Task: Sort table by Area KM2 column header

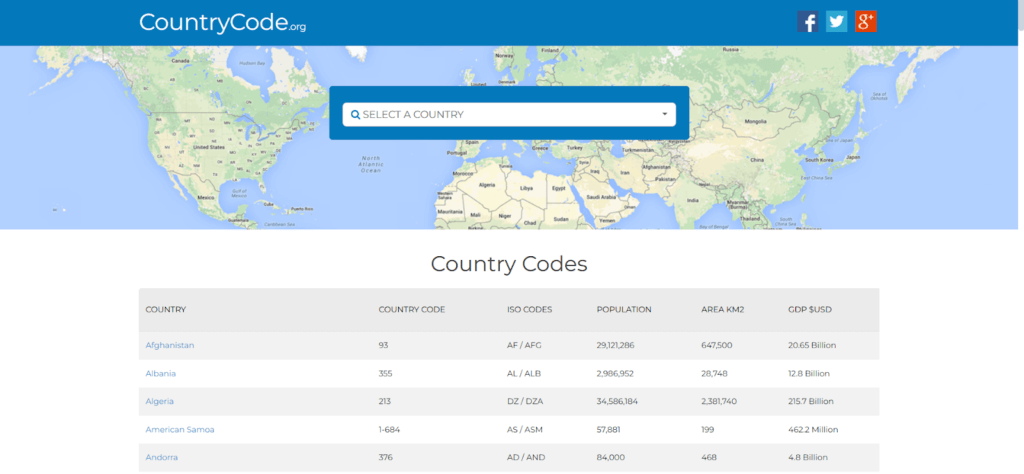Action: 725,310
